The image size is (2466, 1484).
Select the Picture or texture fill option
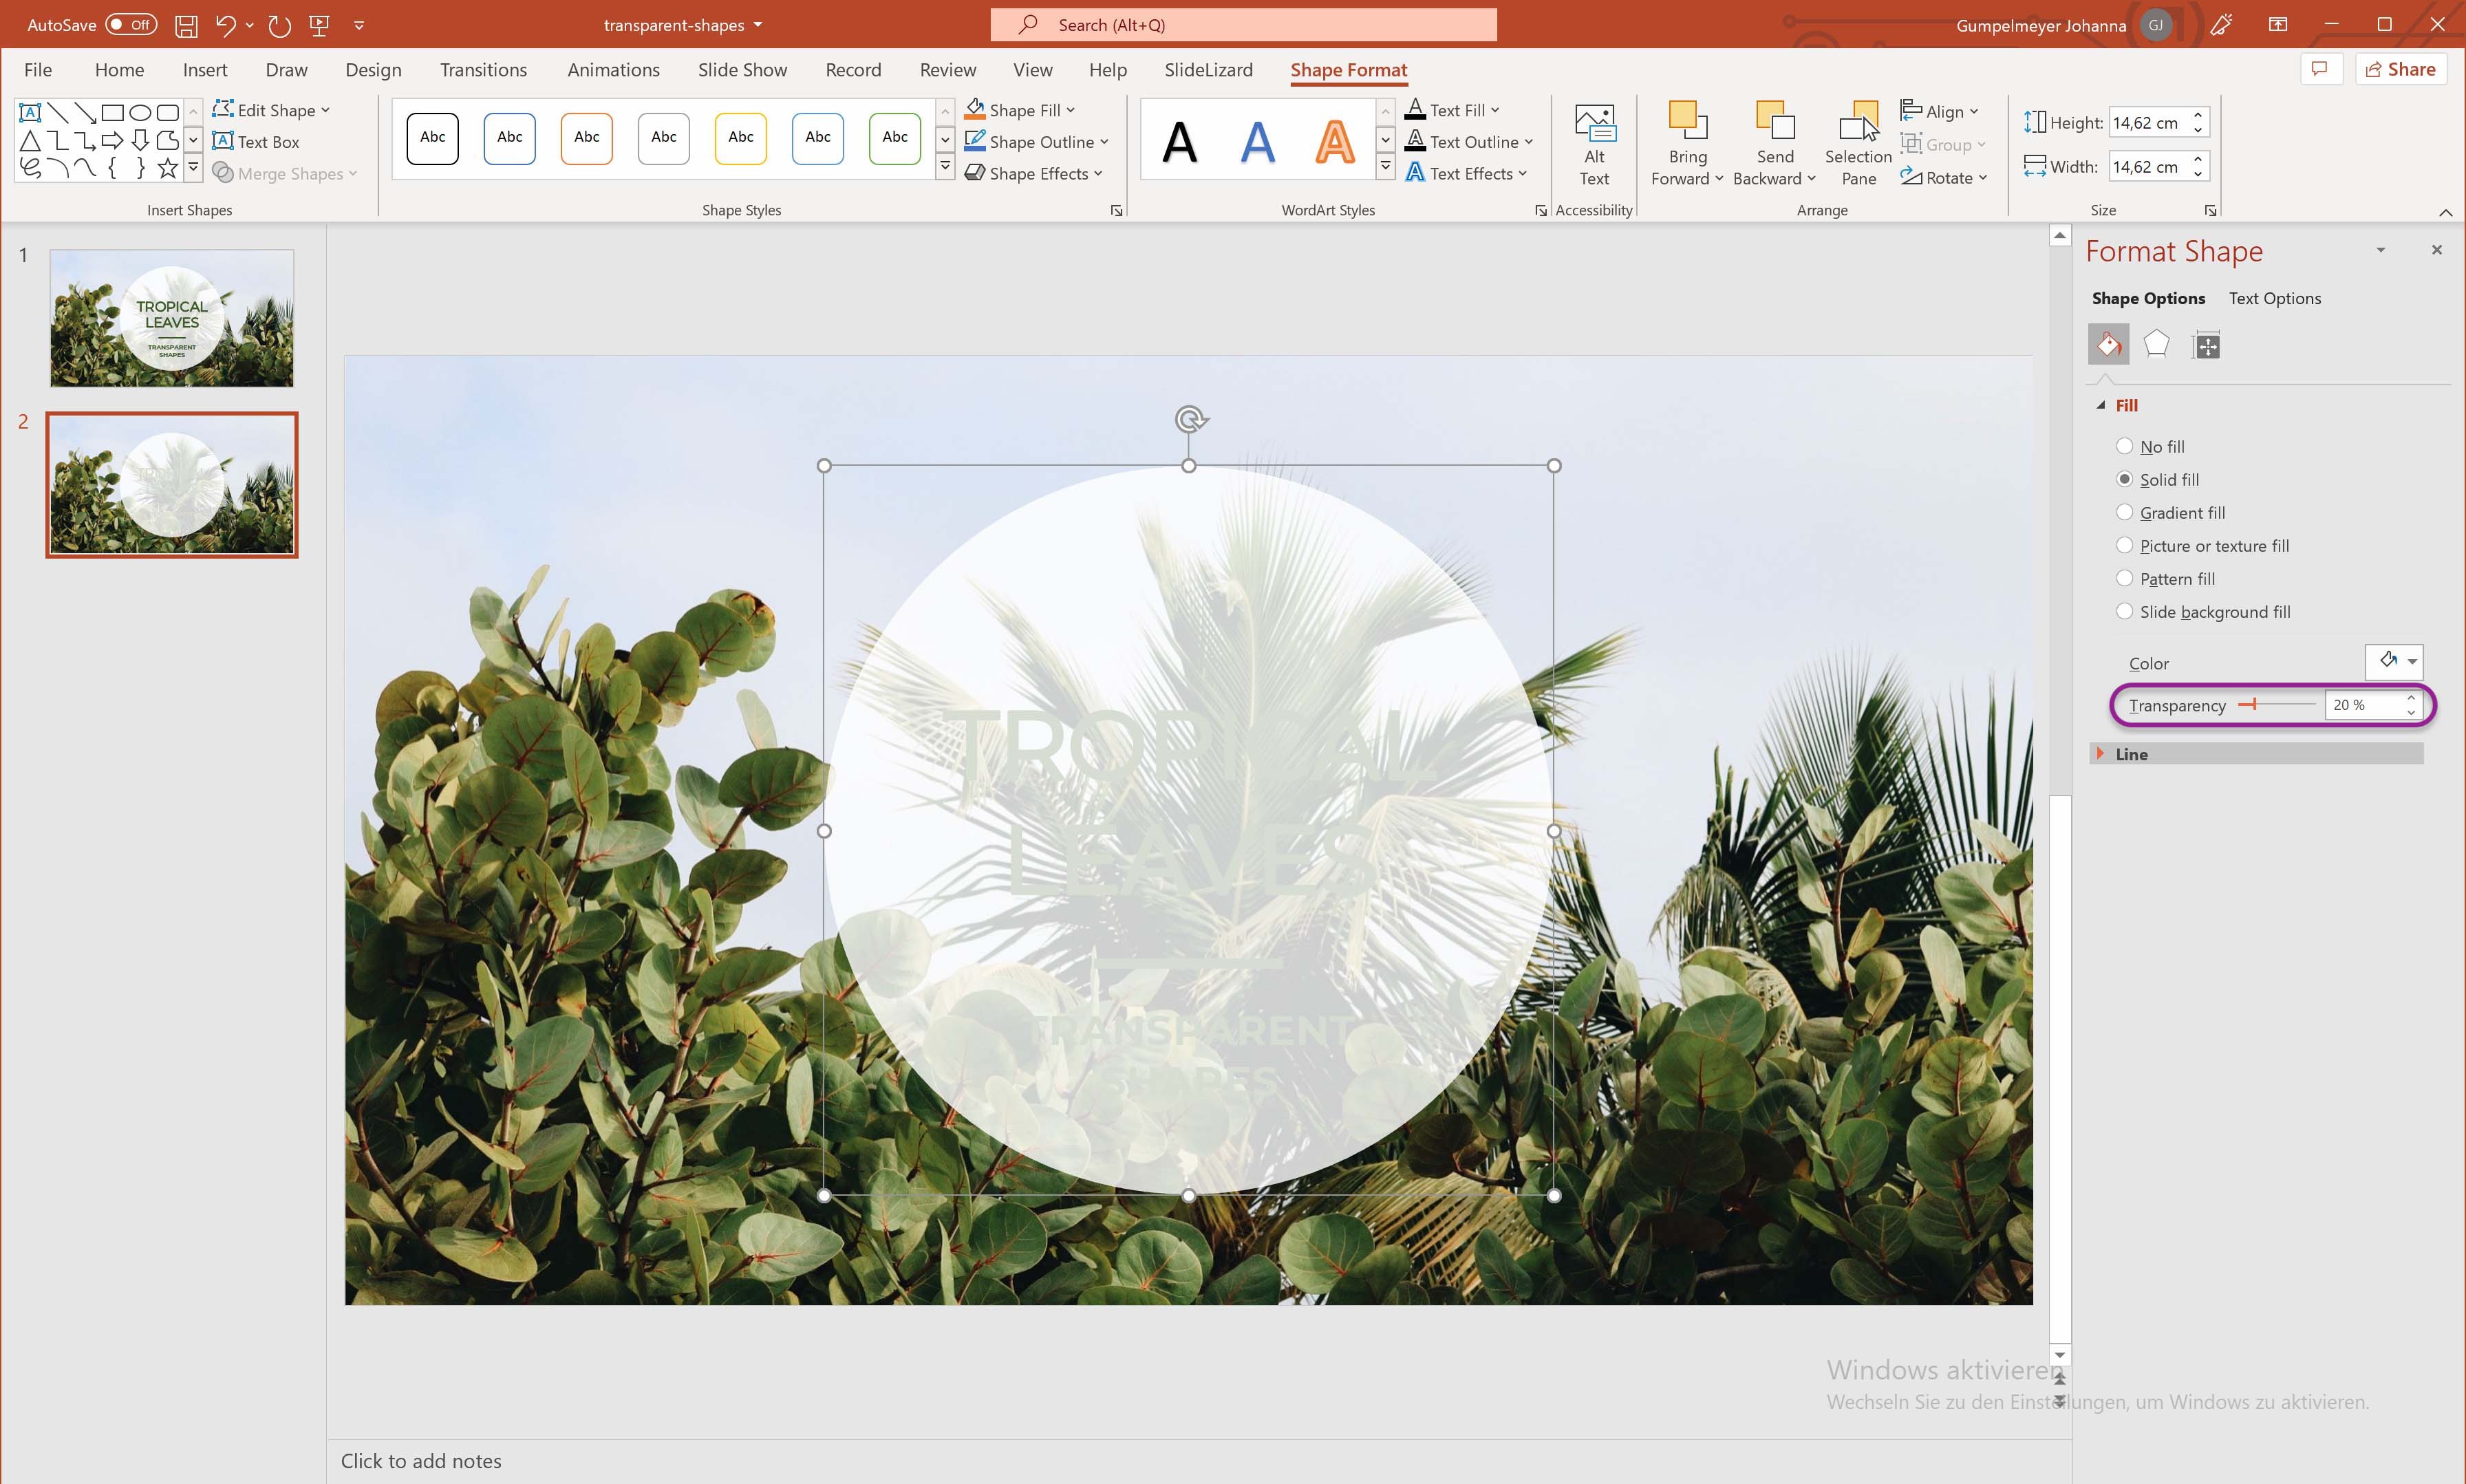pos(2124,546)
